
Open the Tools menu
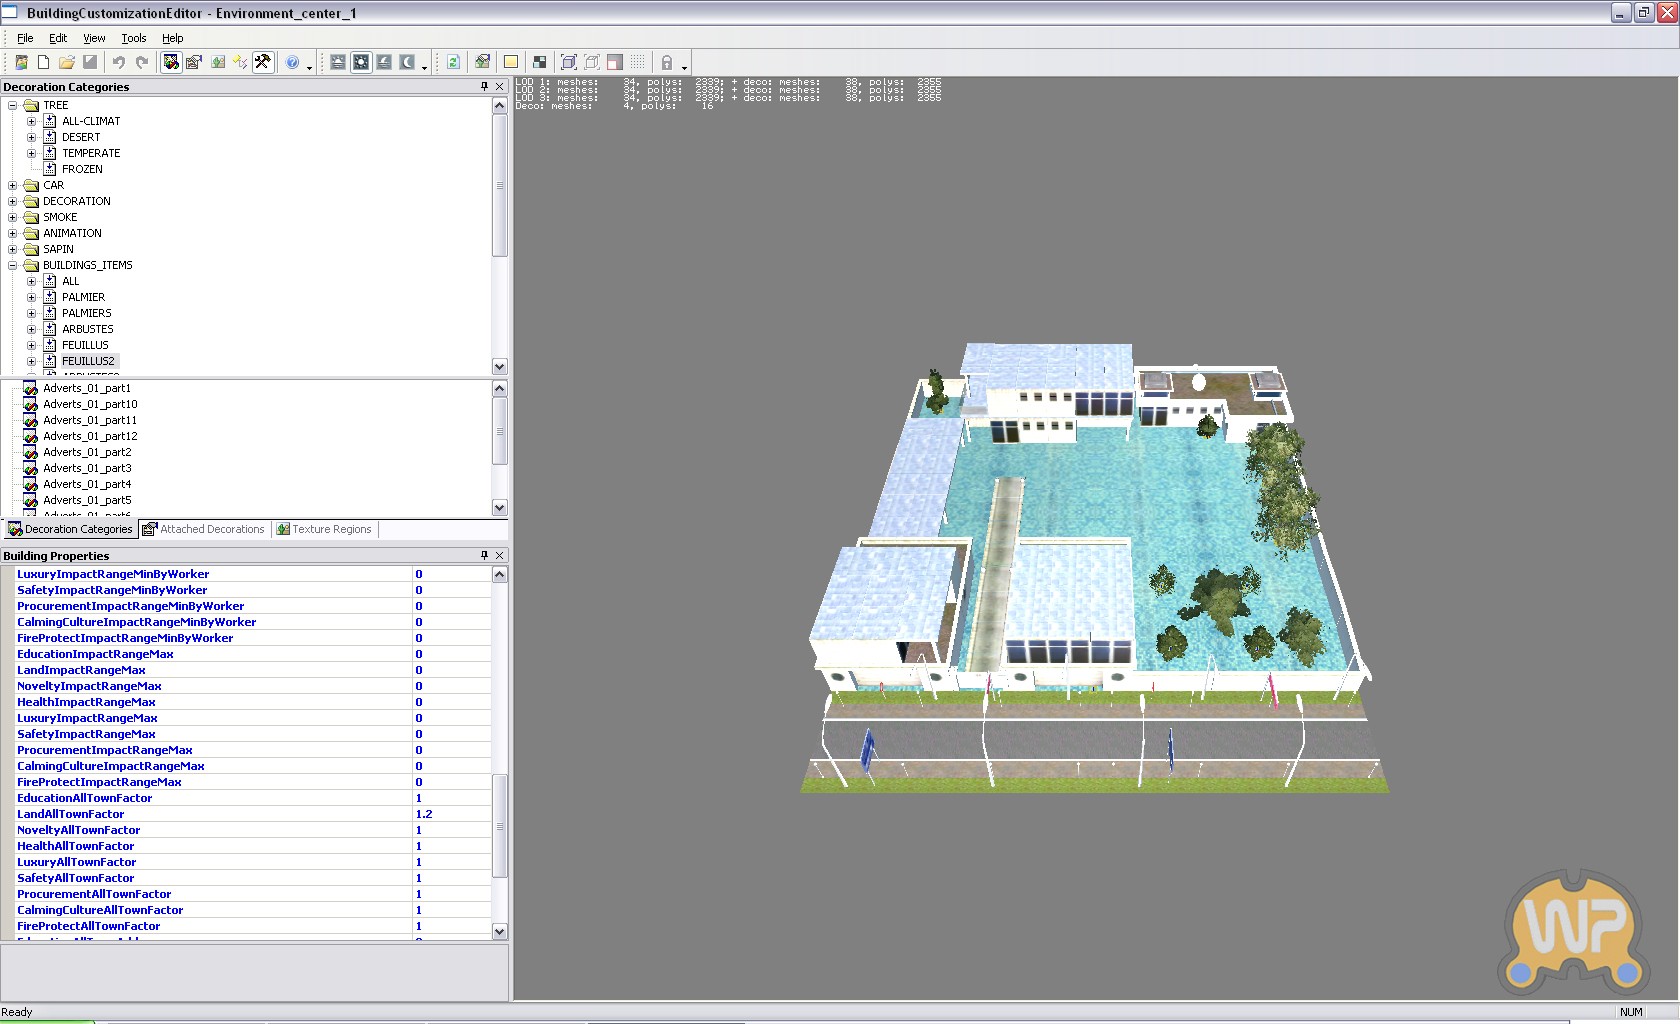(x=133, y=38)
